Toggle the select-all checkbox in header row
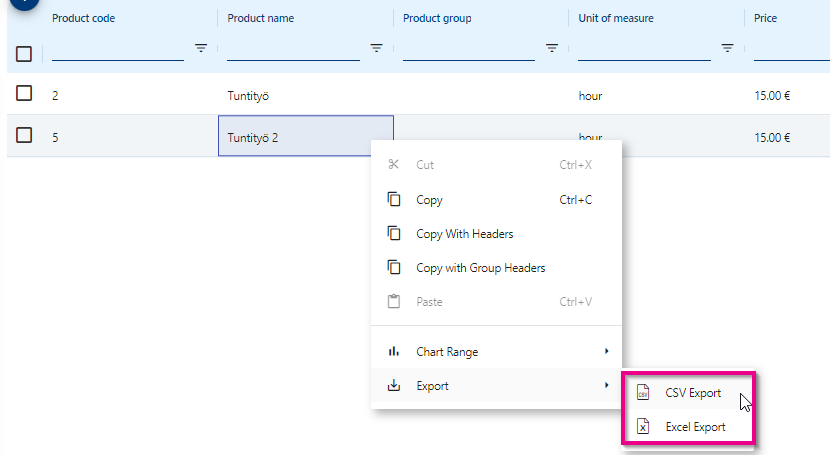Screen dimensions: 830x455 pyautogui.click(x=24, y=54)
